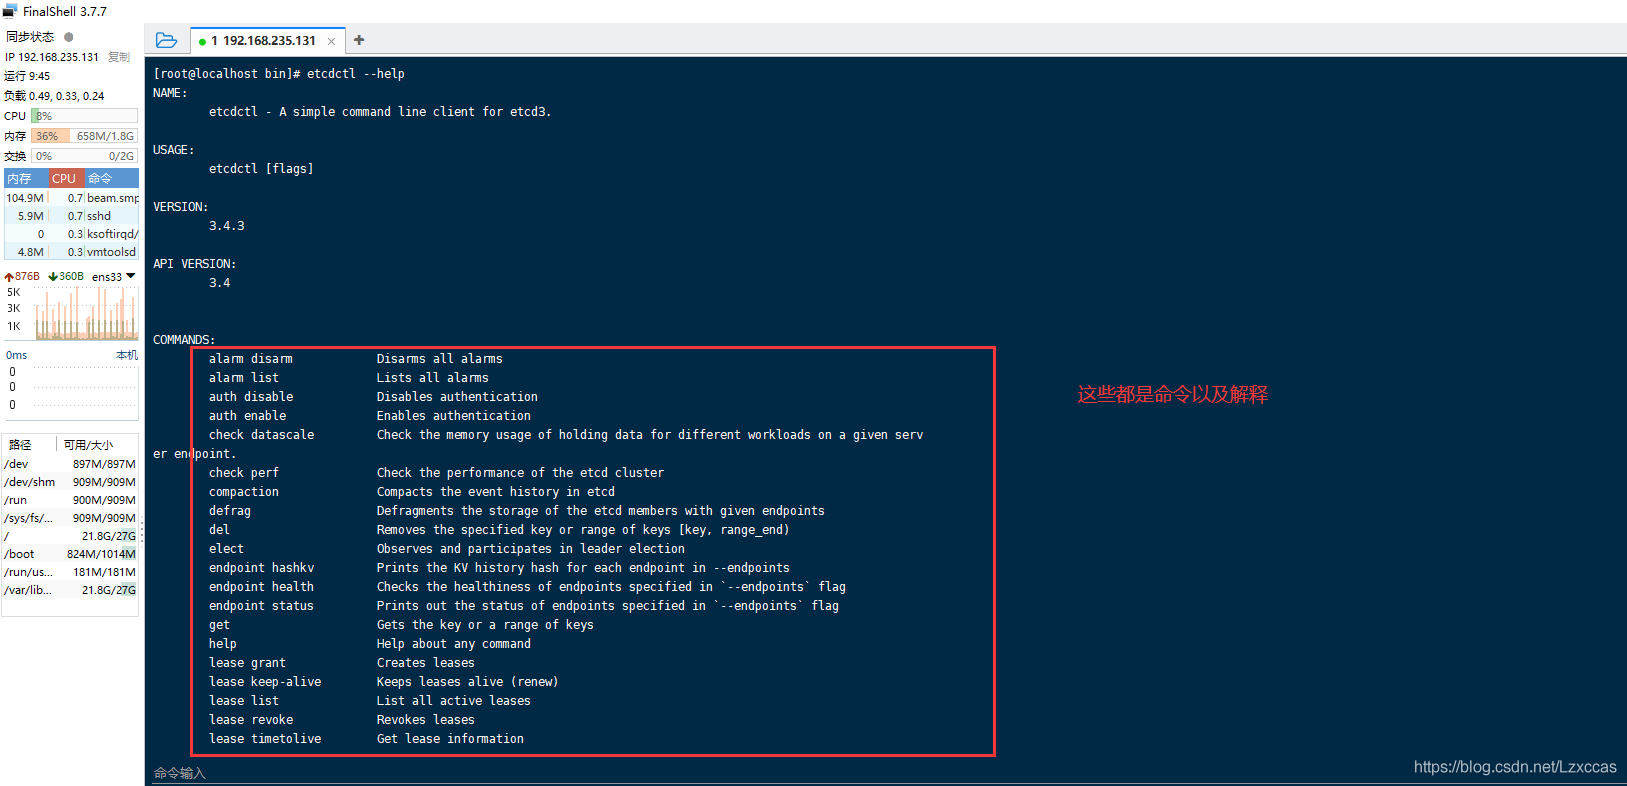Select the /boot filesystem row
The width and height of the screenshot is (1627, 786).
(70, 554)
